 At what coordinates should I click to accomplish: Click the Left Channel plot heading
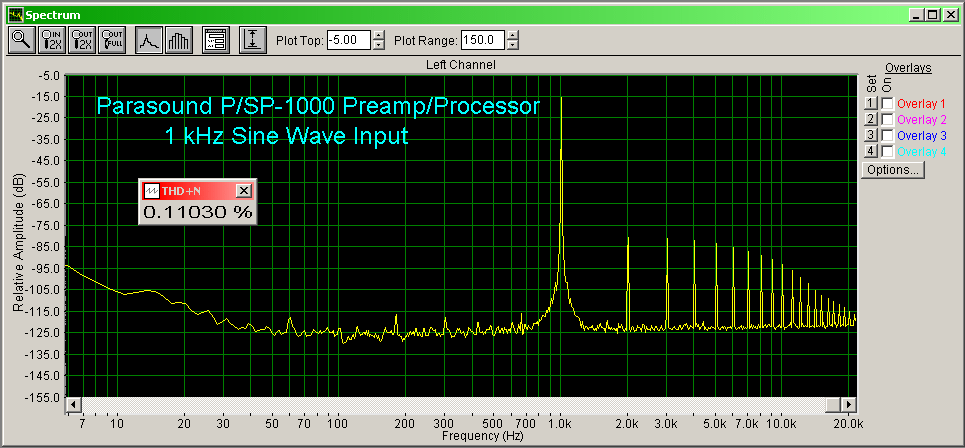[x=460, y=64]
